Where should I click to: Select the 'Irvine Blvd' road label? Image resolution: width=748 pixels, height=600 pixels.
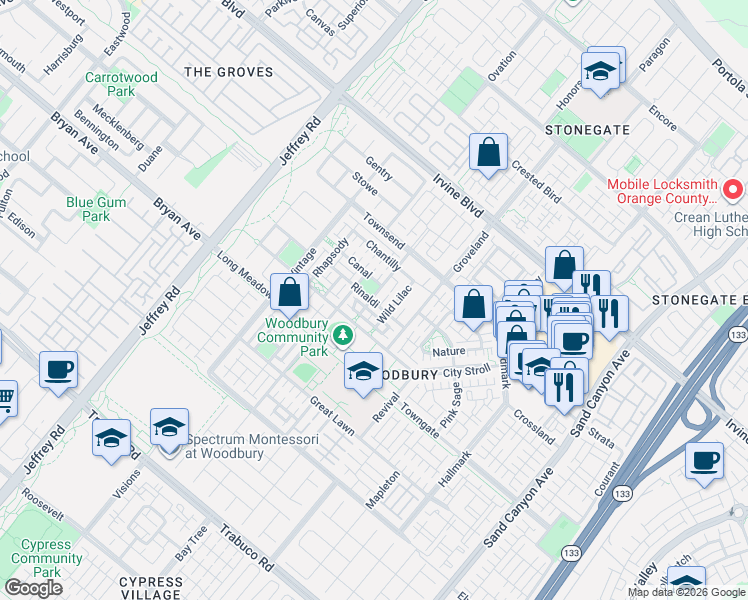click(x=458, y=196)
